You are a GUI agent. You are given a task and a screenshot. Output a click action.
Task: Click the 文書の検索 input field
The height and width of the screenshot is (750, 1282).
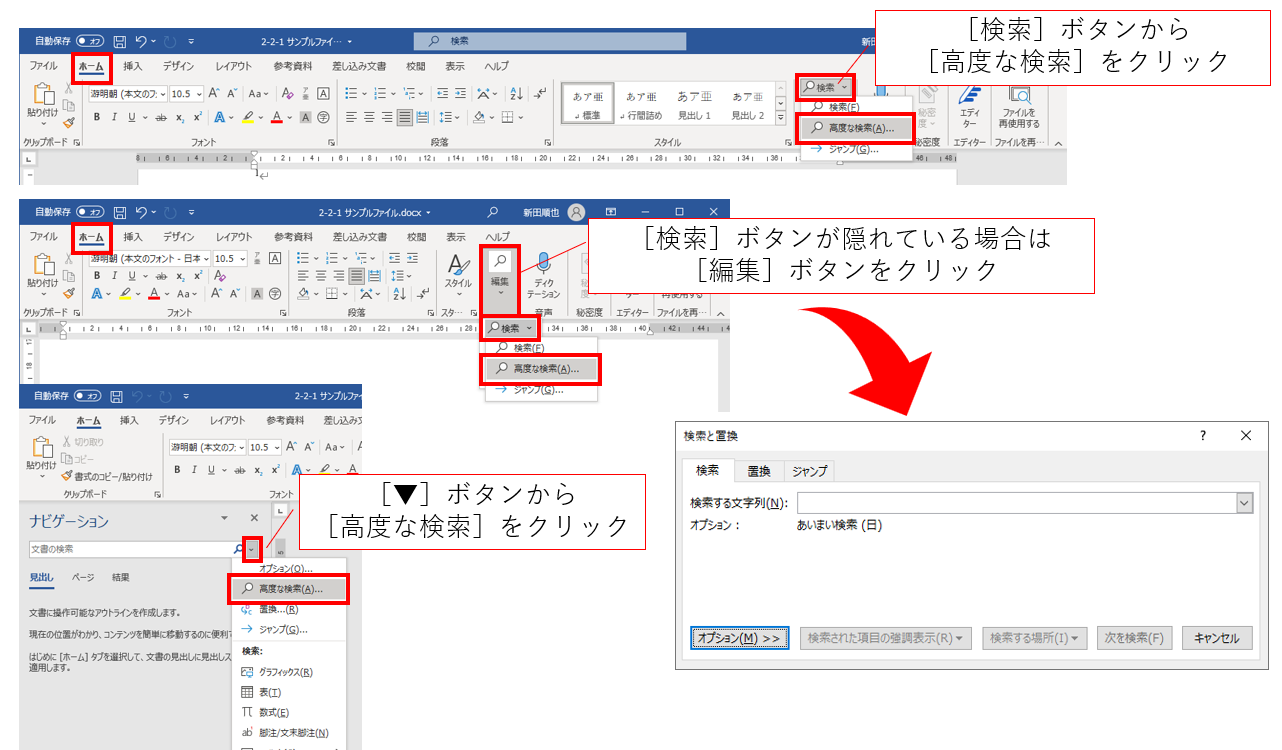[x=130, y=549]
